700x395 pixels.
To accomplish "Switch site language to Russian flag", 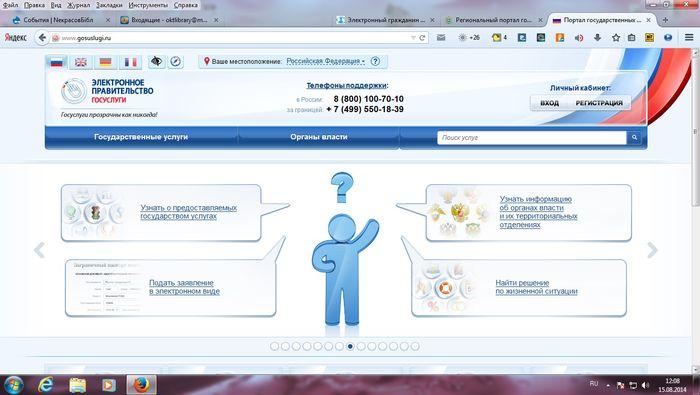I will click(57, 62).
